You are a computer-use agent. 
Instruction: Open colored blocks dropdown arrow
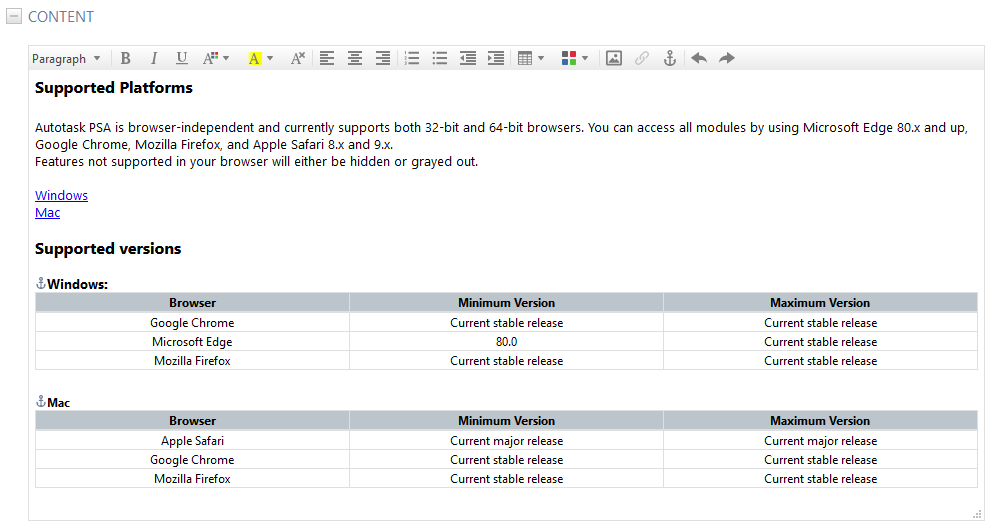tap(584, 58)
